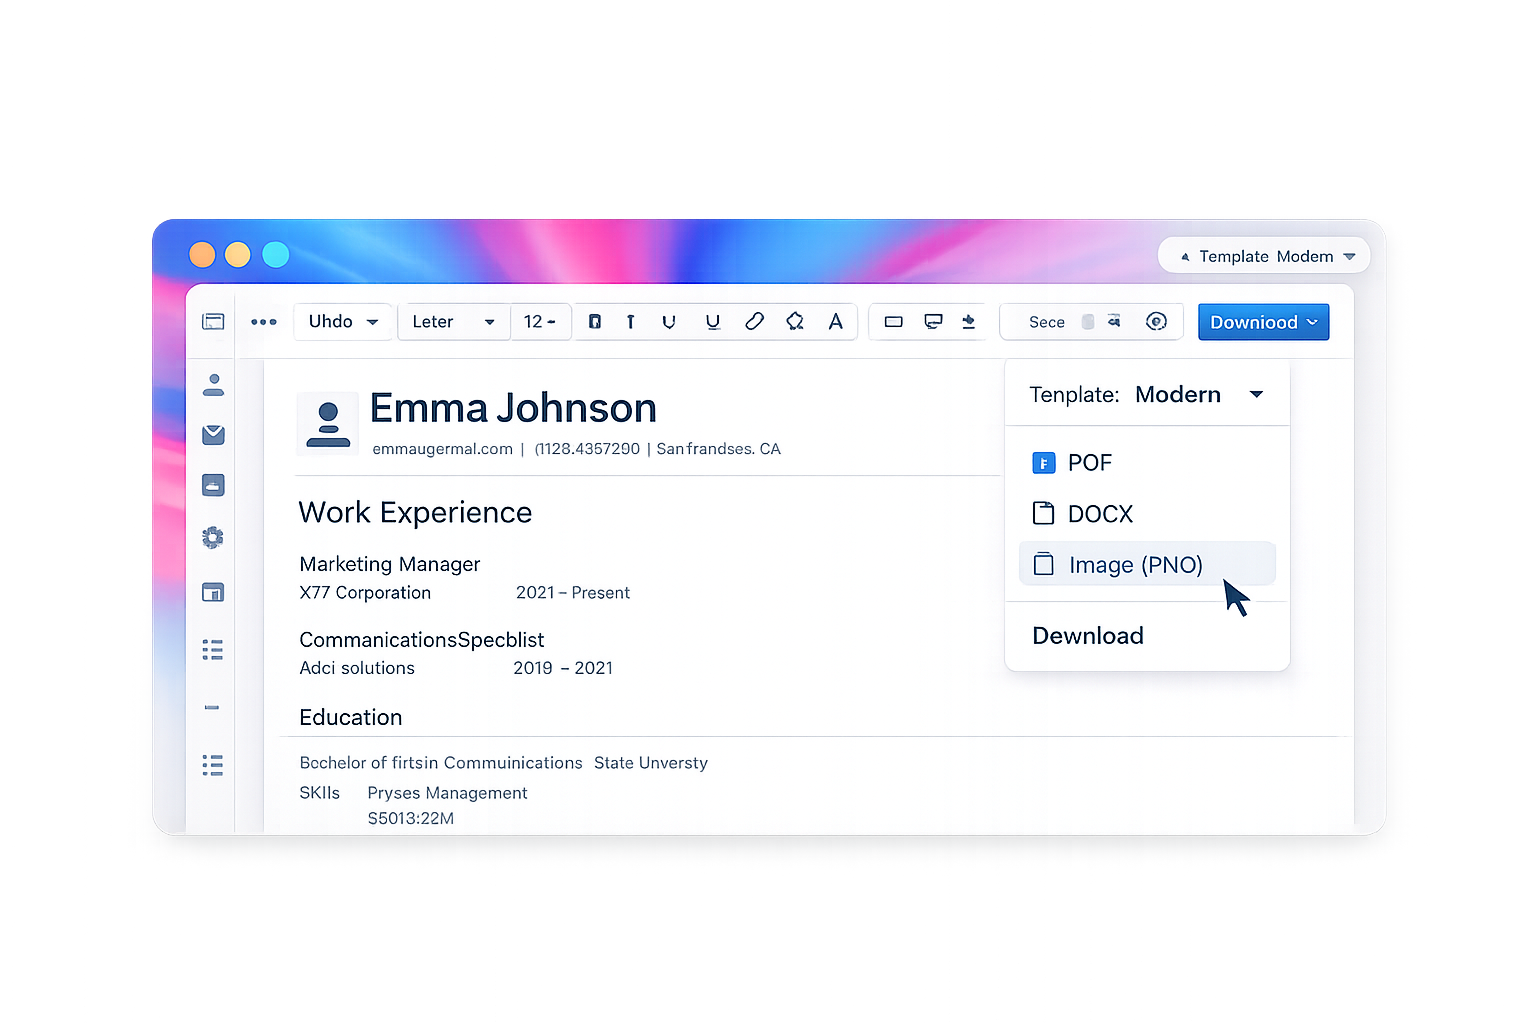This screenshot has width=1536, height=1024.
Task: Select the email/contact sidebar icon
Action: click(x=213, y=435)
